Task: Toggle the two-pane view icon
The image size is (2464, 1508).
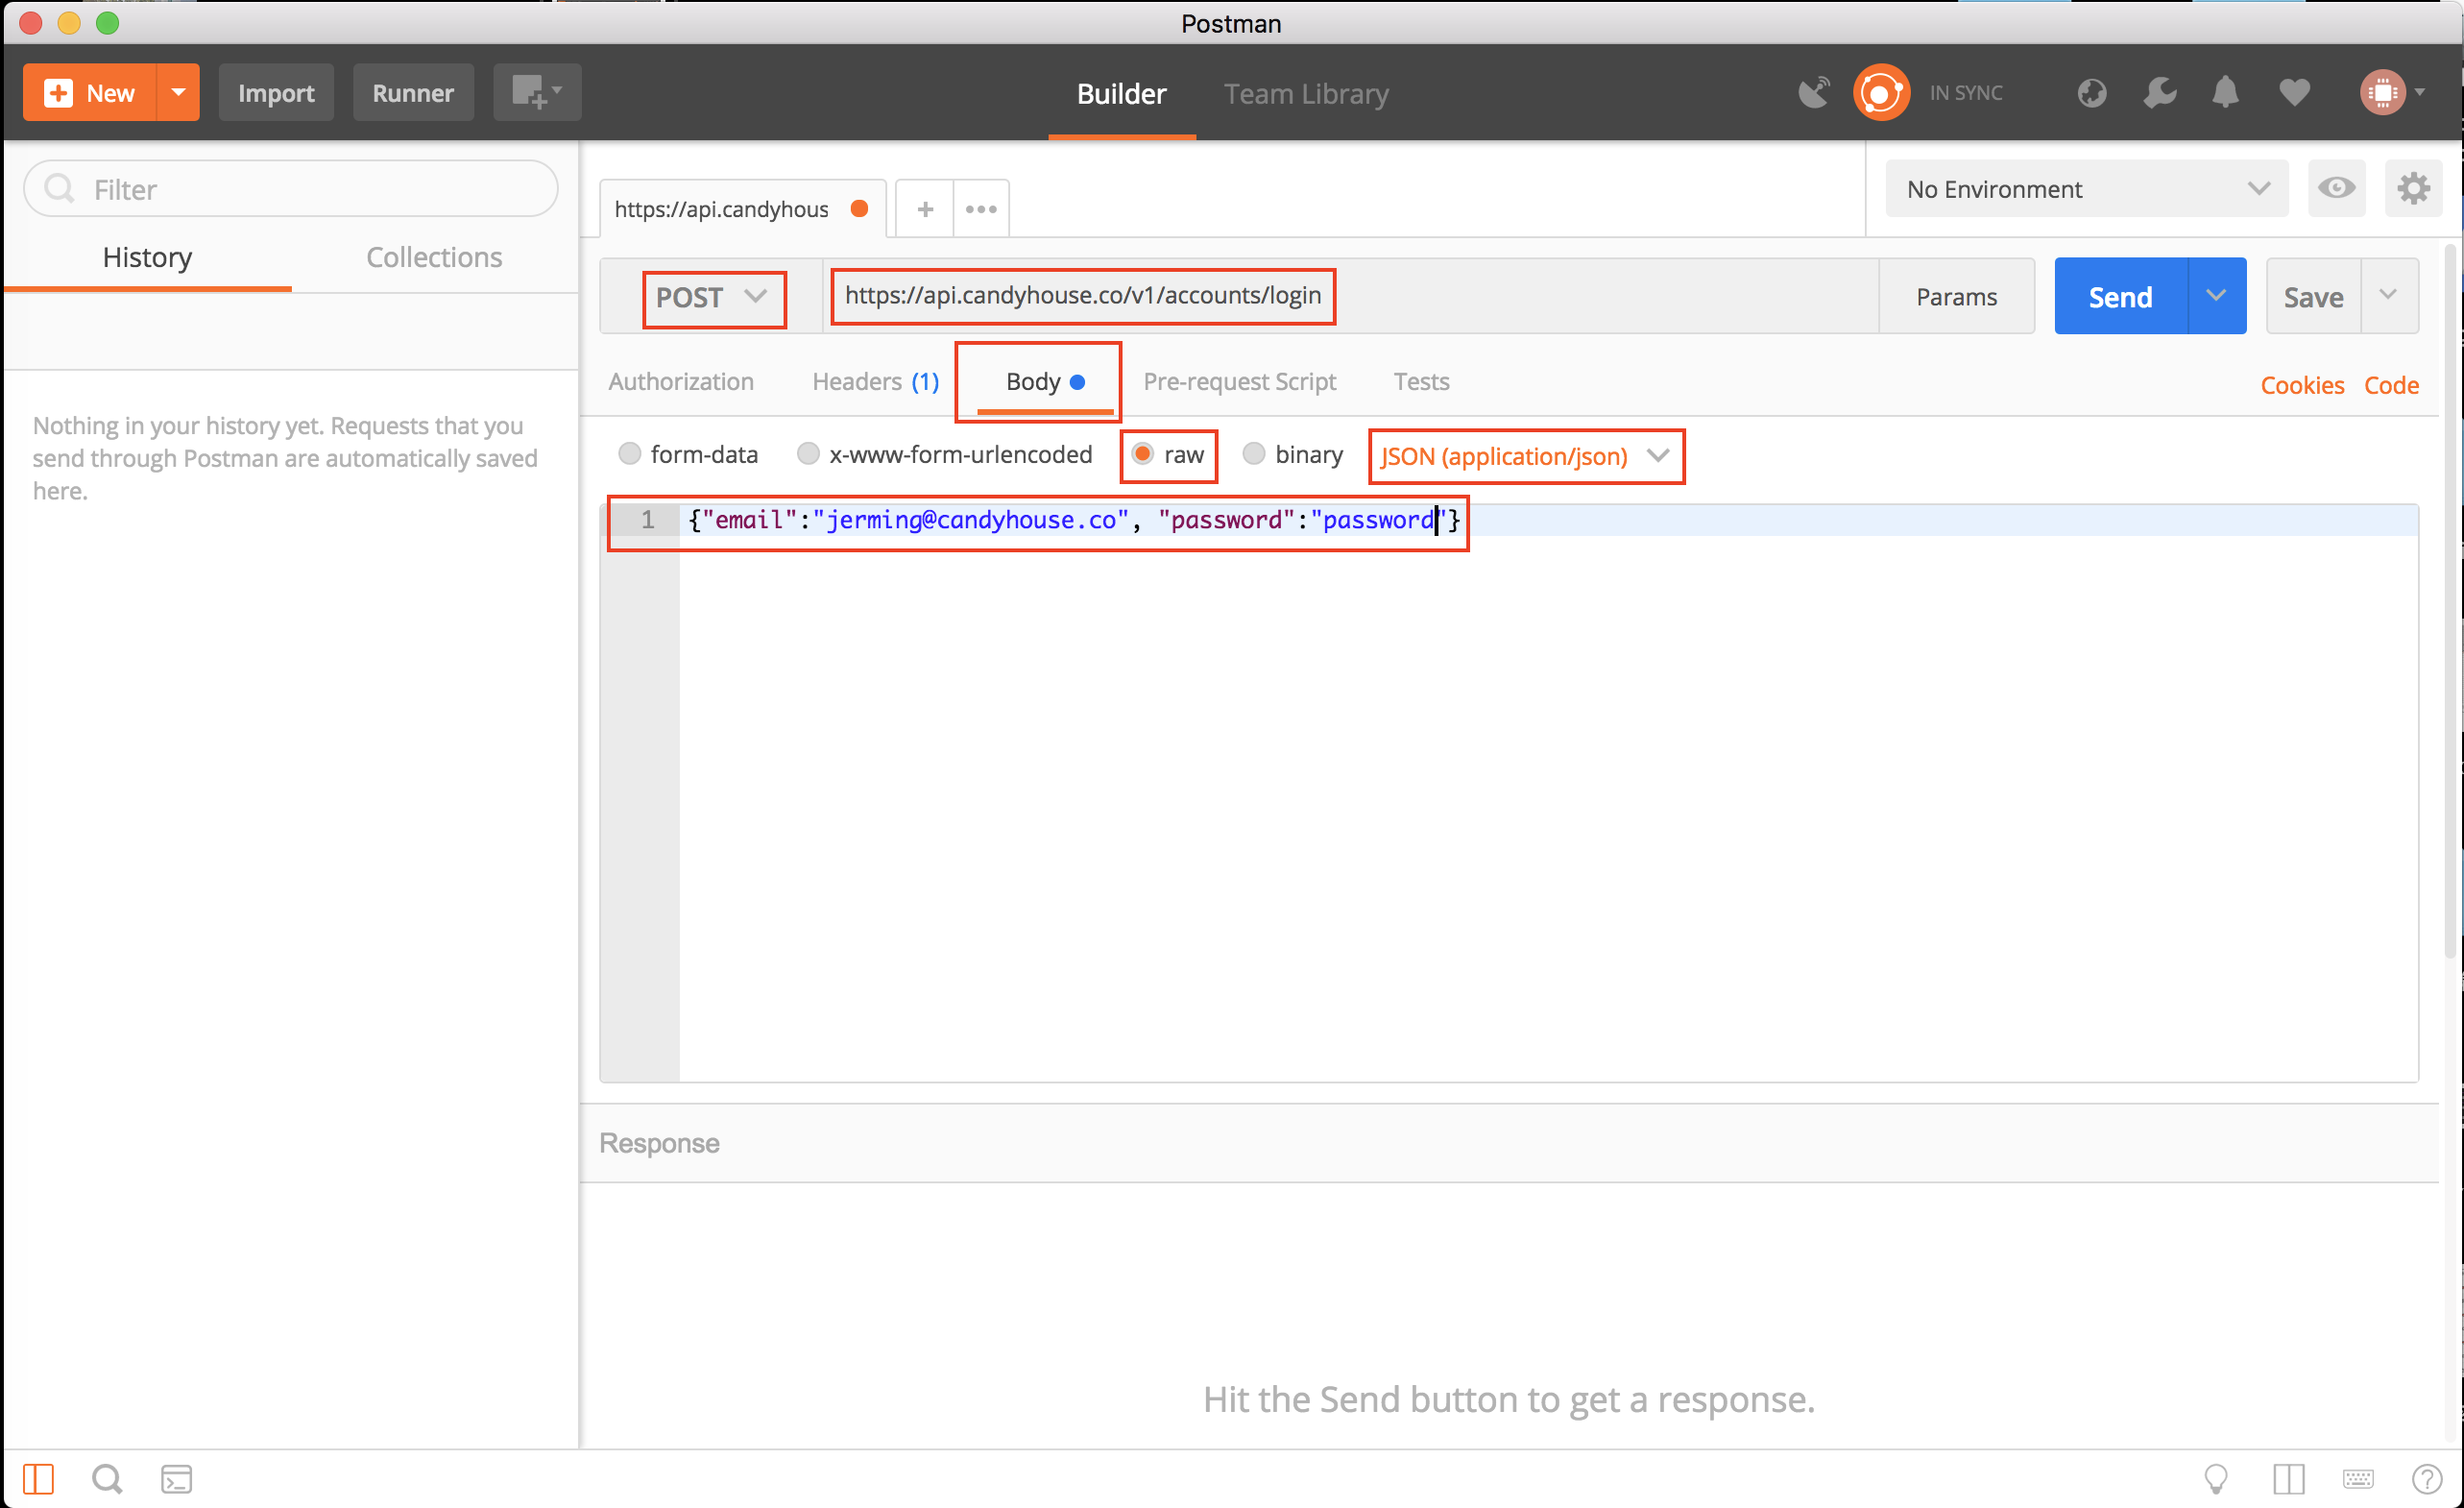Action: [x=2288, y=1478]
